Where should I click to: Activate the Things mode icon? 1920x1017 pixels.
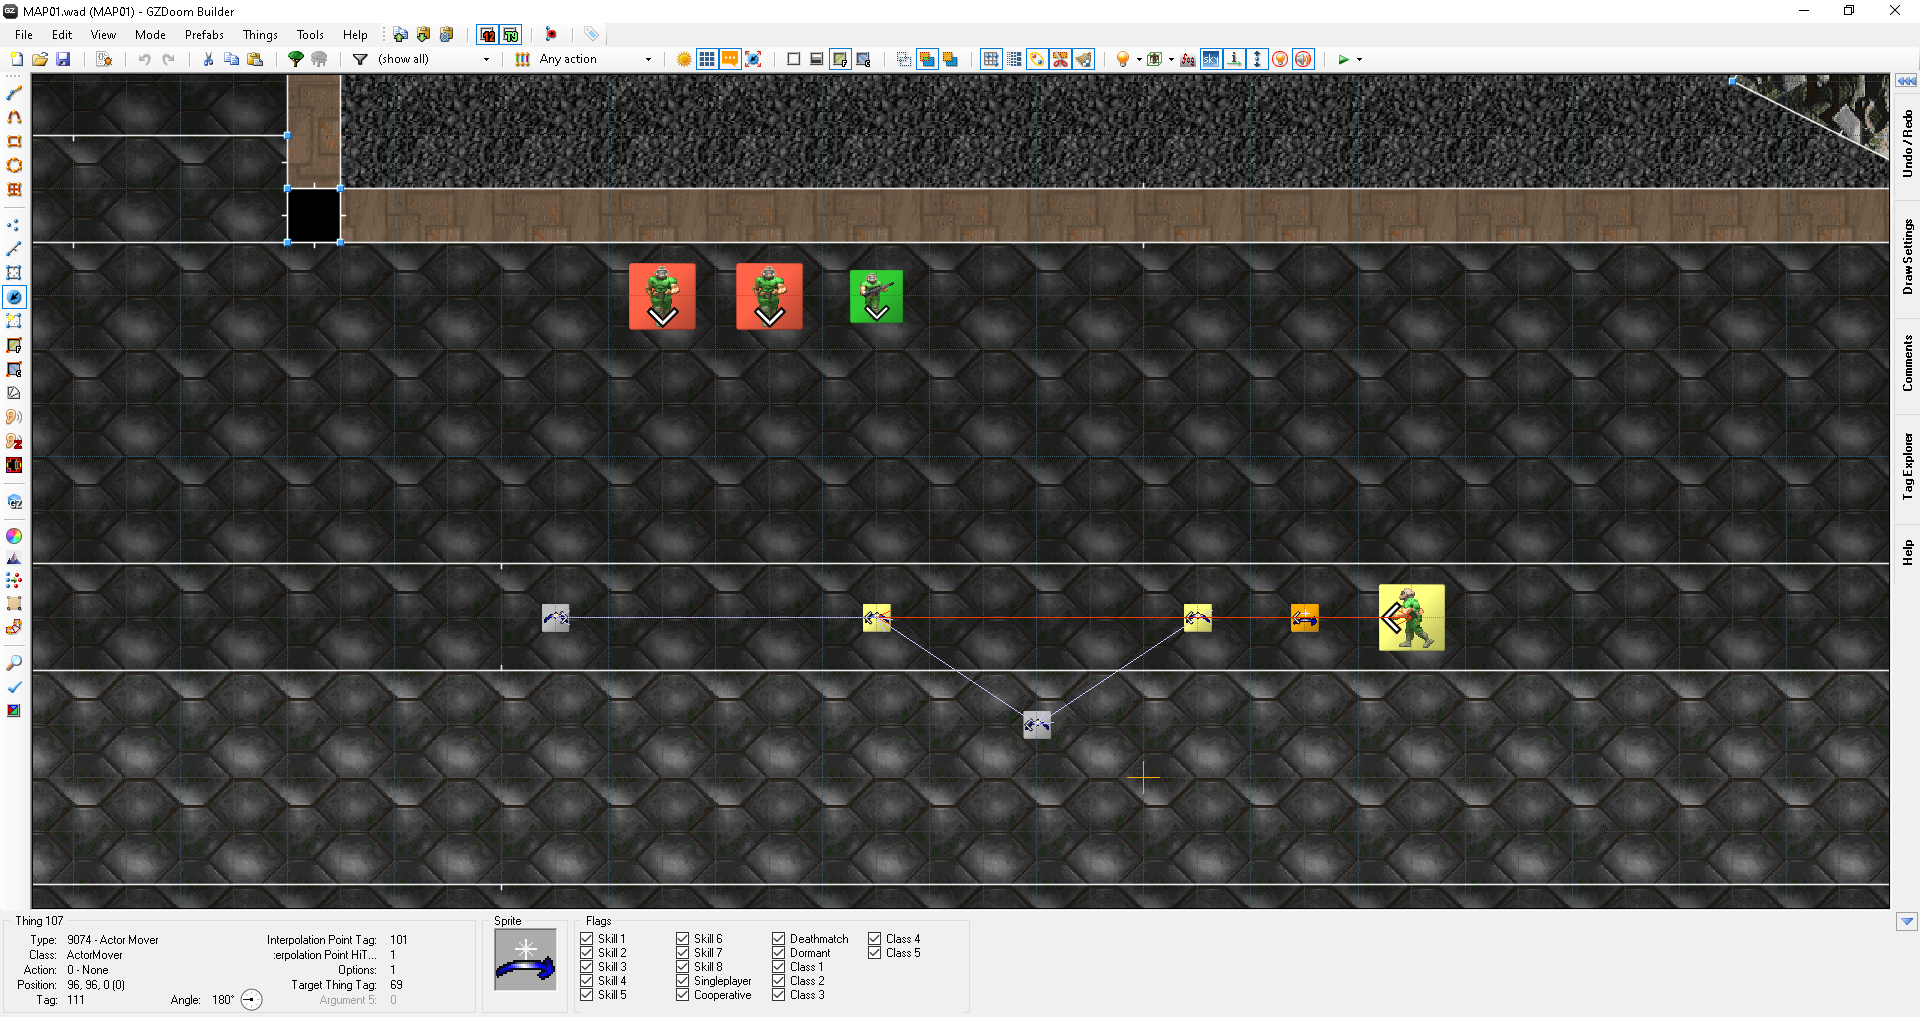click(14, 297)
